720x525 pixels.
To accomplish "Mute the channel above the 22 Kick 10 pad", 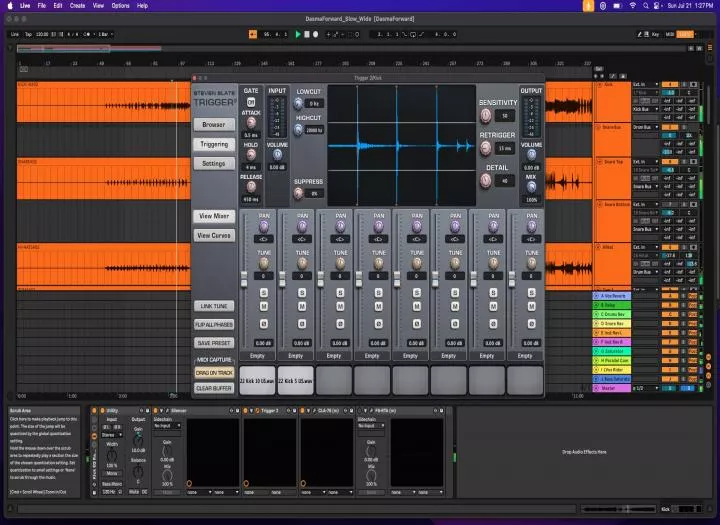I will pos(264,306).
